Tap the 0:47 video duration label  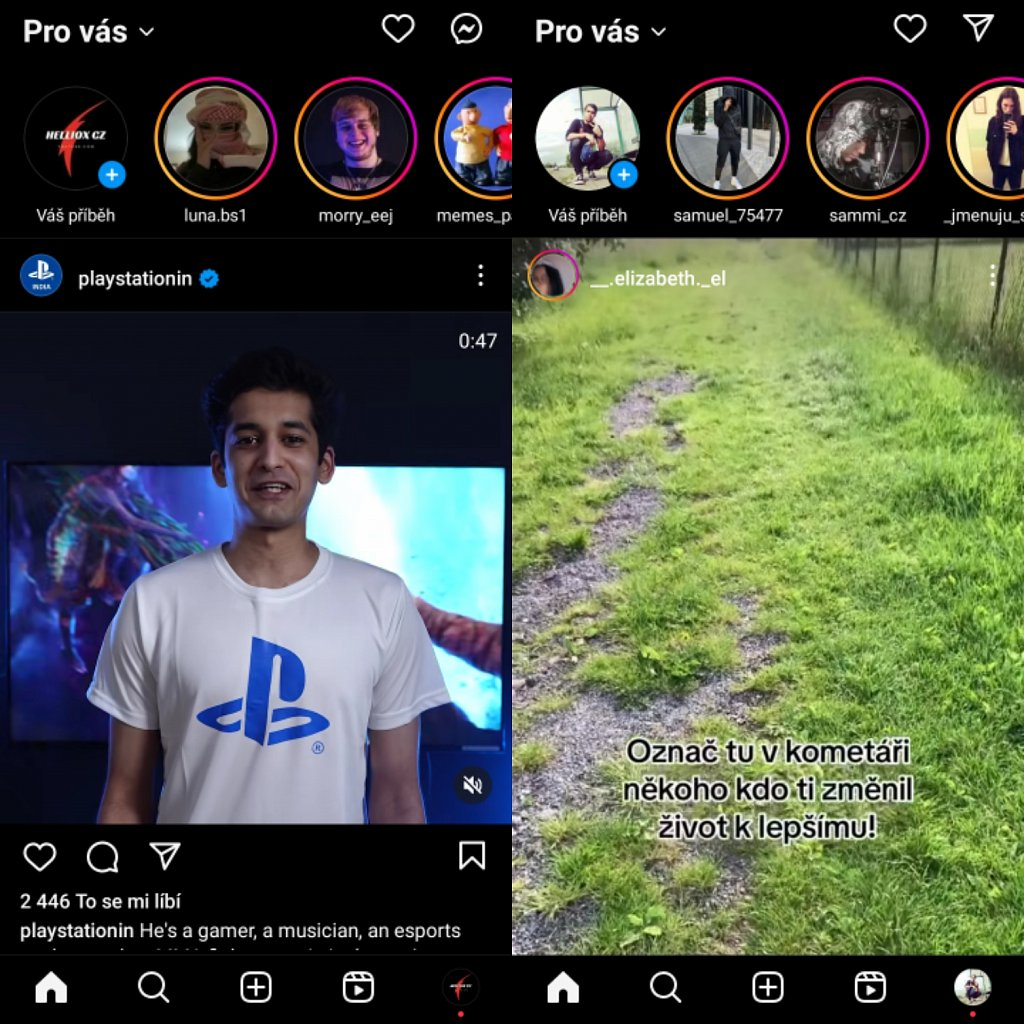click(x=477, y=341)
